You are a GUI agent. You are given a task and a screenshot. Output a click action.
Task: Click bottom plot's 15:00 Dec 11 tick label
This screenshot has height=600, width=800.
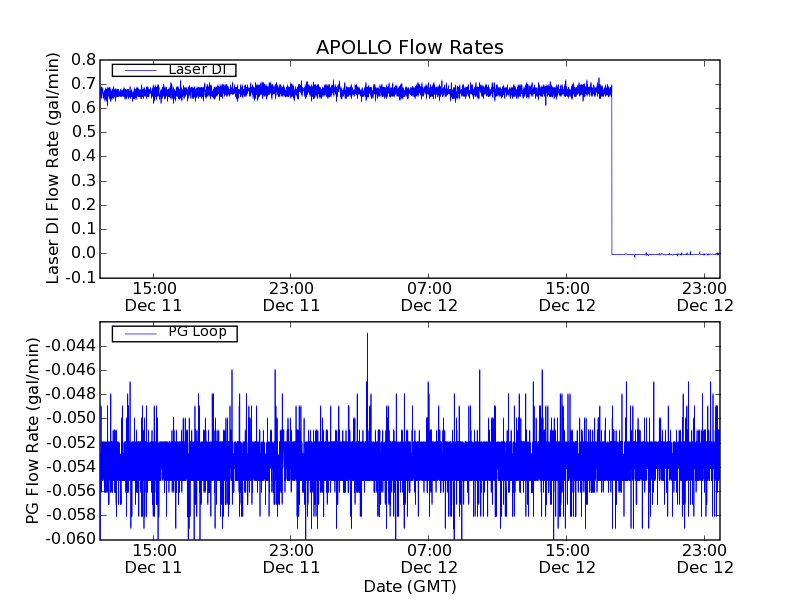tap(153, 558)
